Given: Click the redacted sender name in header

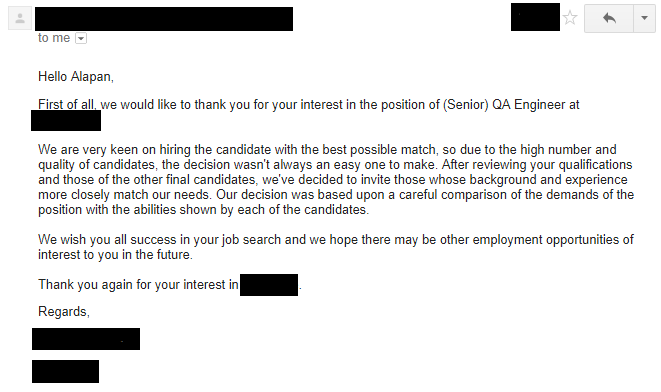Looking at the screenshot, I should pos(164,19).
